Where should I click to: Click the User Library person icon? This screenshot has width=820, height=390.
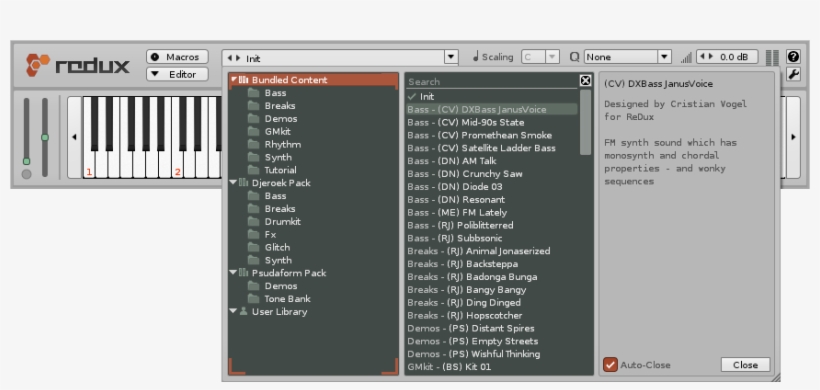pyautogui.click(x=243, y=311)
